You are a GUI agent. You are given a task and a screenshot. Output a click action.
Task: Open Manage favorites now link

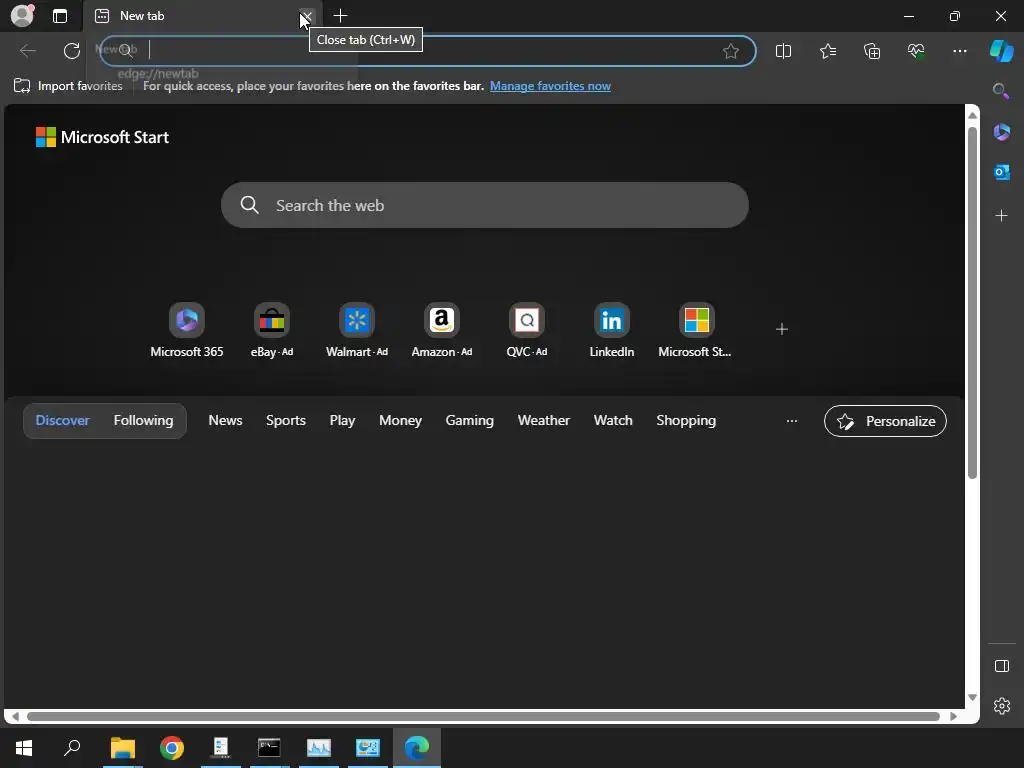click(550, 86)
